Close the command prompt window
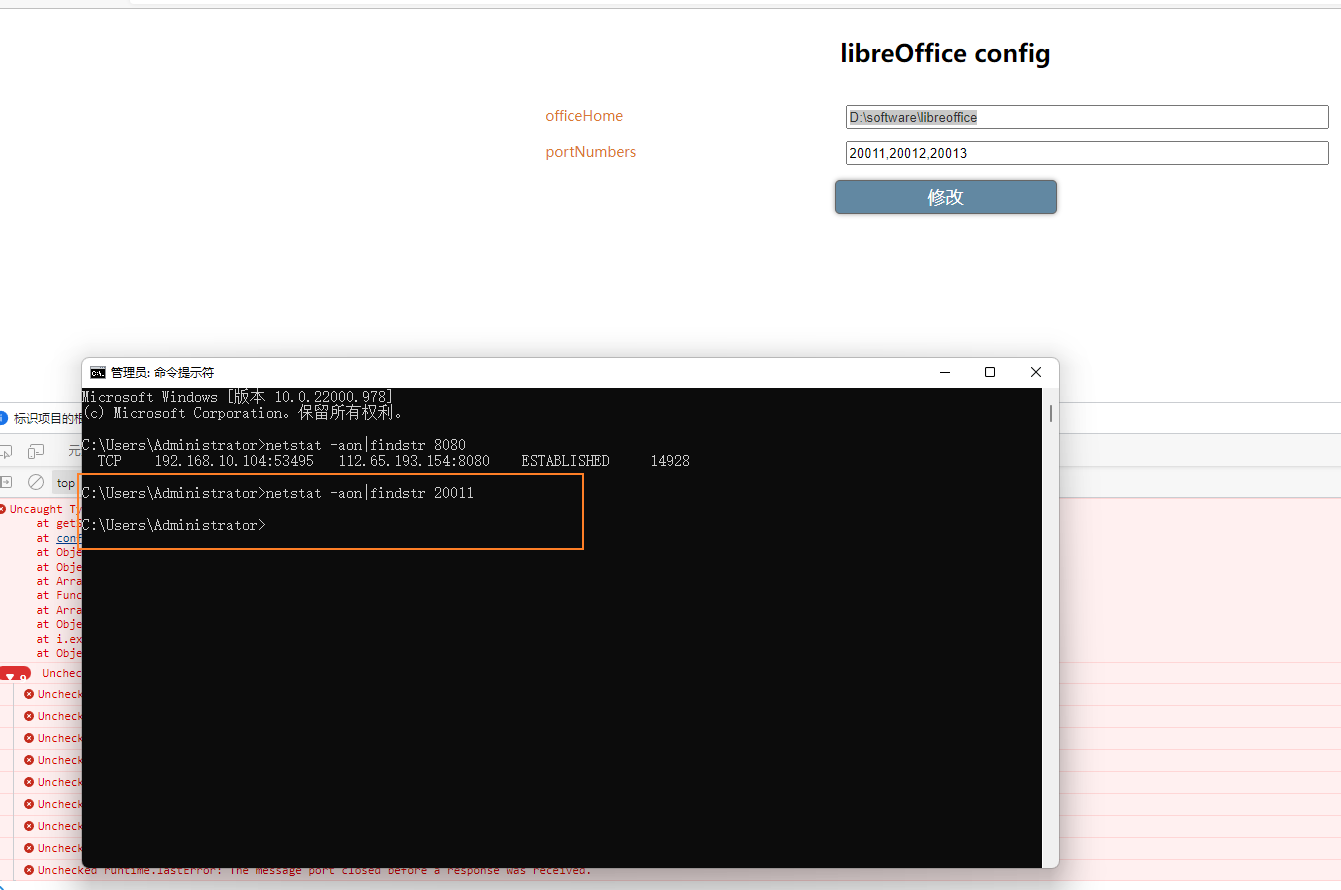1341x890 pixels. coord(1036,372)
